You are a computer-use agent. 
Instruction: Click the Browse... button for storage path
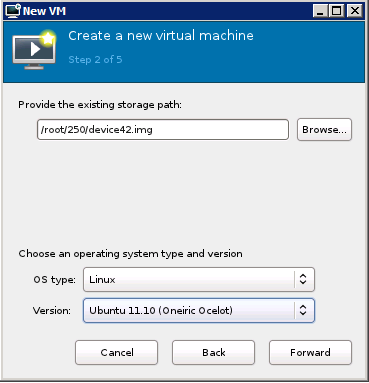pyautogui.click(x=324, y=129)
